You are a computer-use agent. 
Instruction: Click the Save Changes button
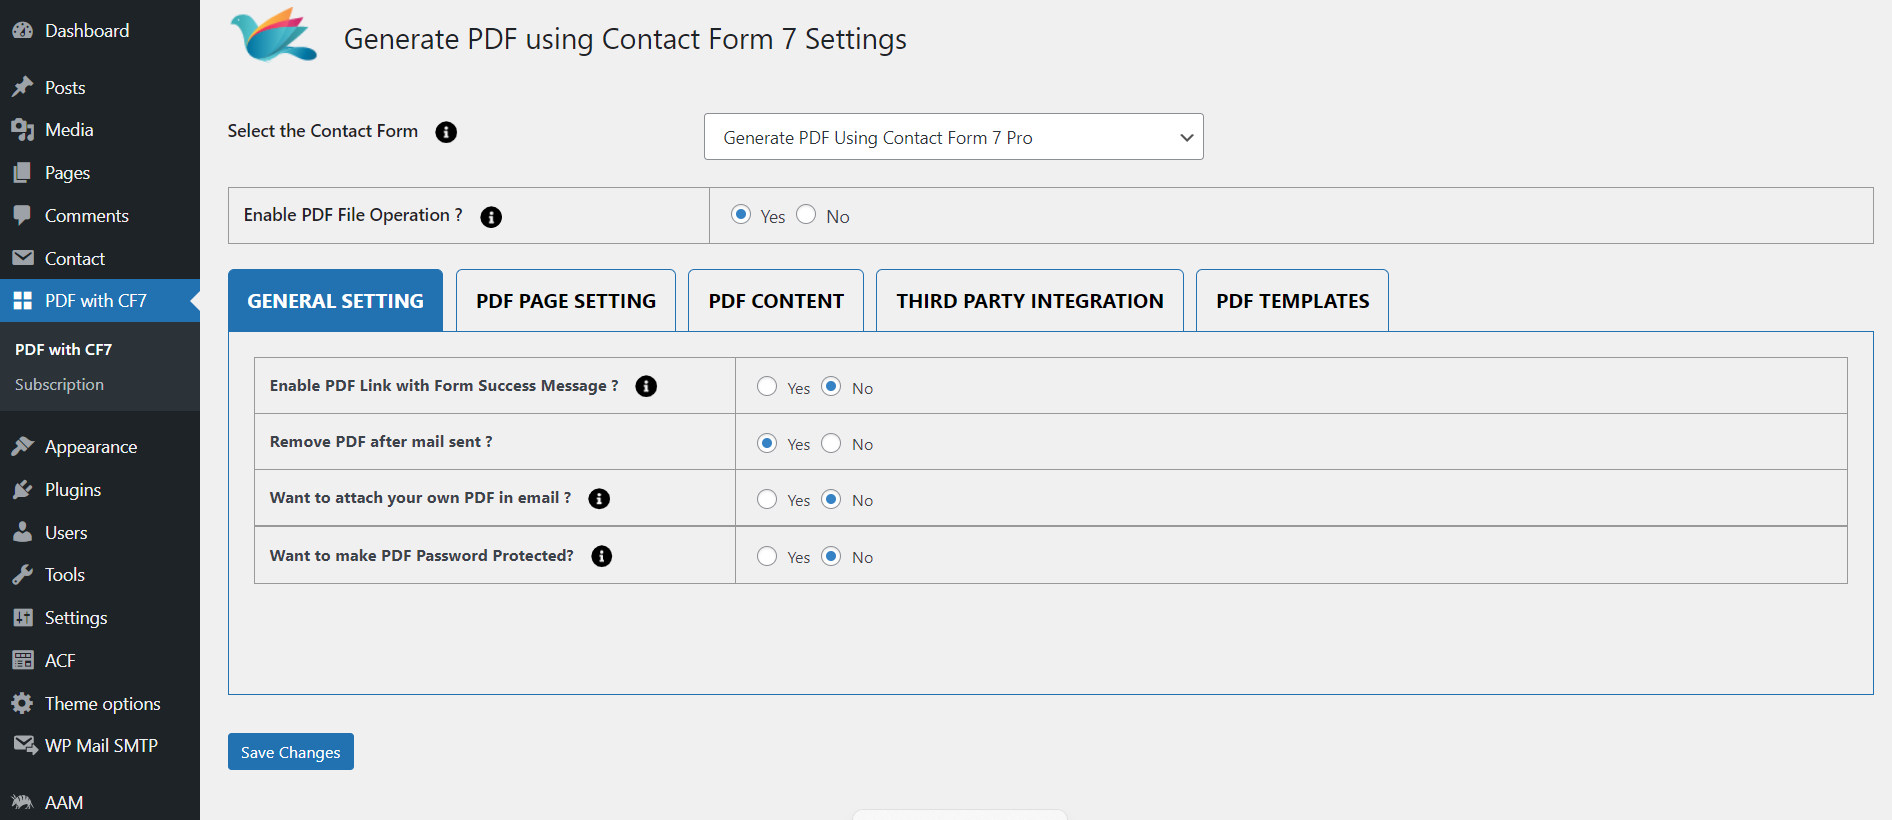pyautogui.click(x=290, y=752)
